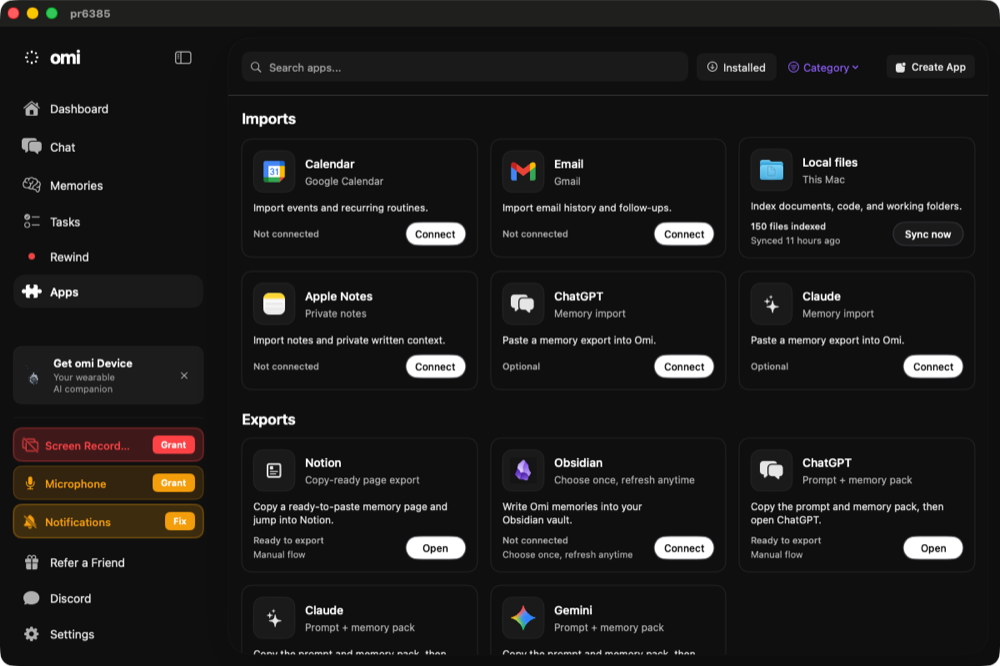Viewport: 1000px width, 666px height.
Task: Open the Notion export
Action: [x=436, y=548]
